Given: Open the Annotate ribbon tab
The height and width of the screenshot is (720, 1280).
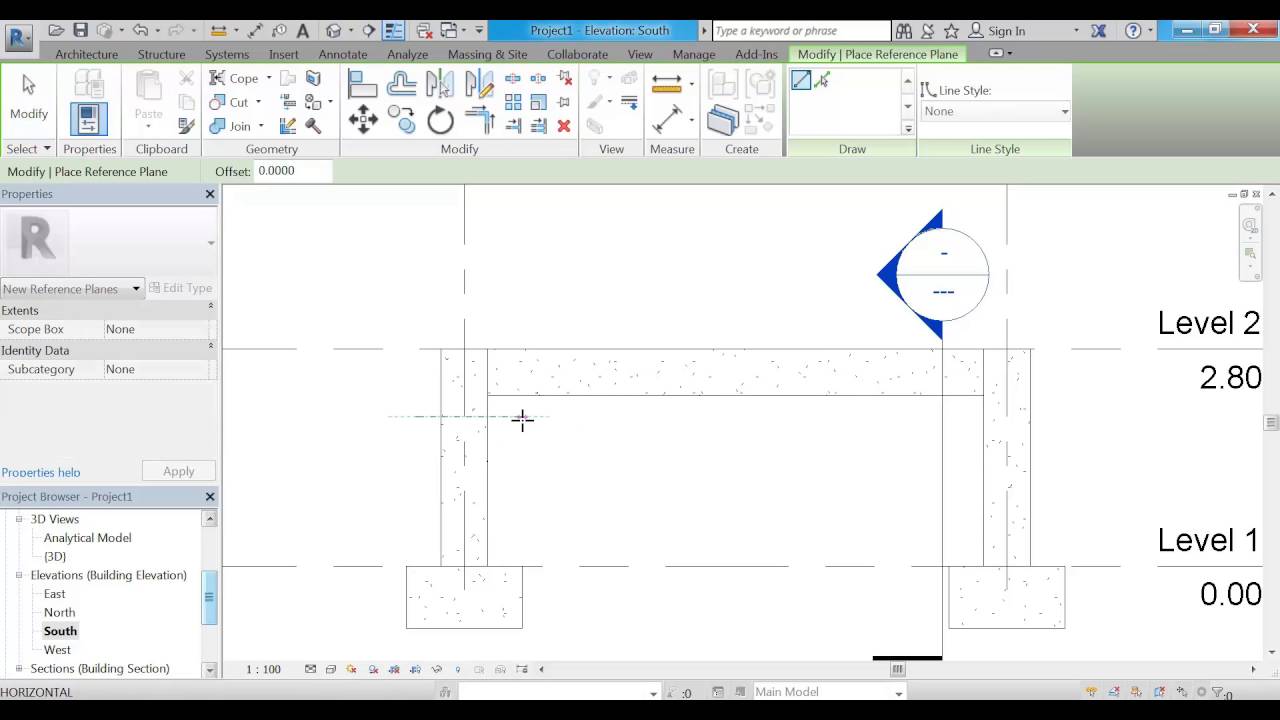Looking at the screenshot, I should click(343, 54).
